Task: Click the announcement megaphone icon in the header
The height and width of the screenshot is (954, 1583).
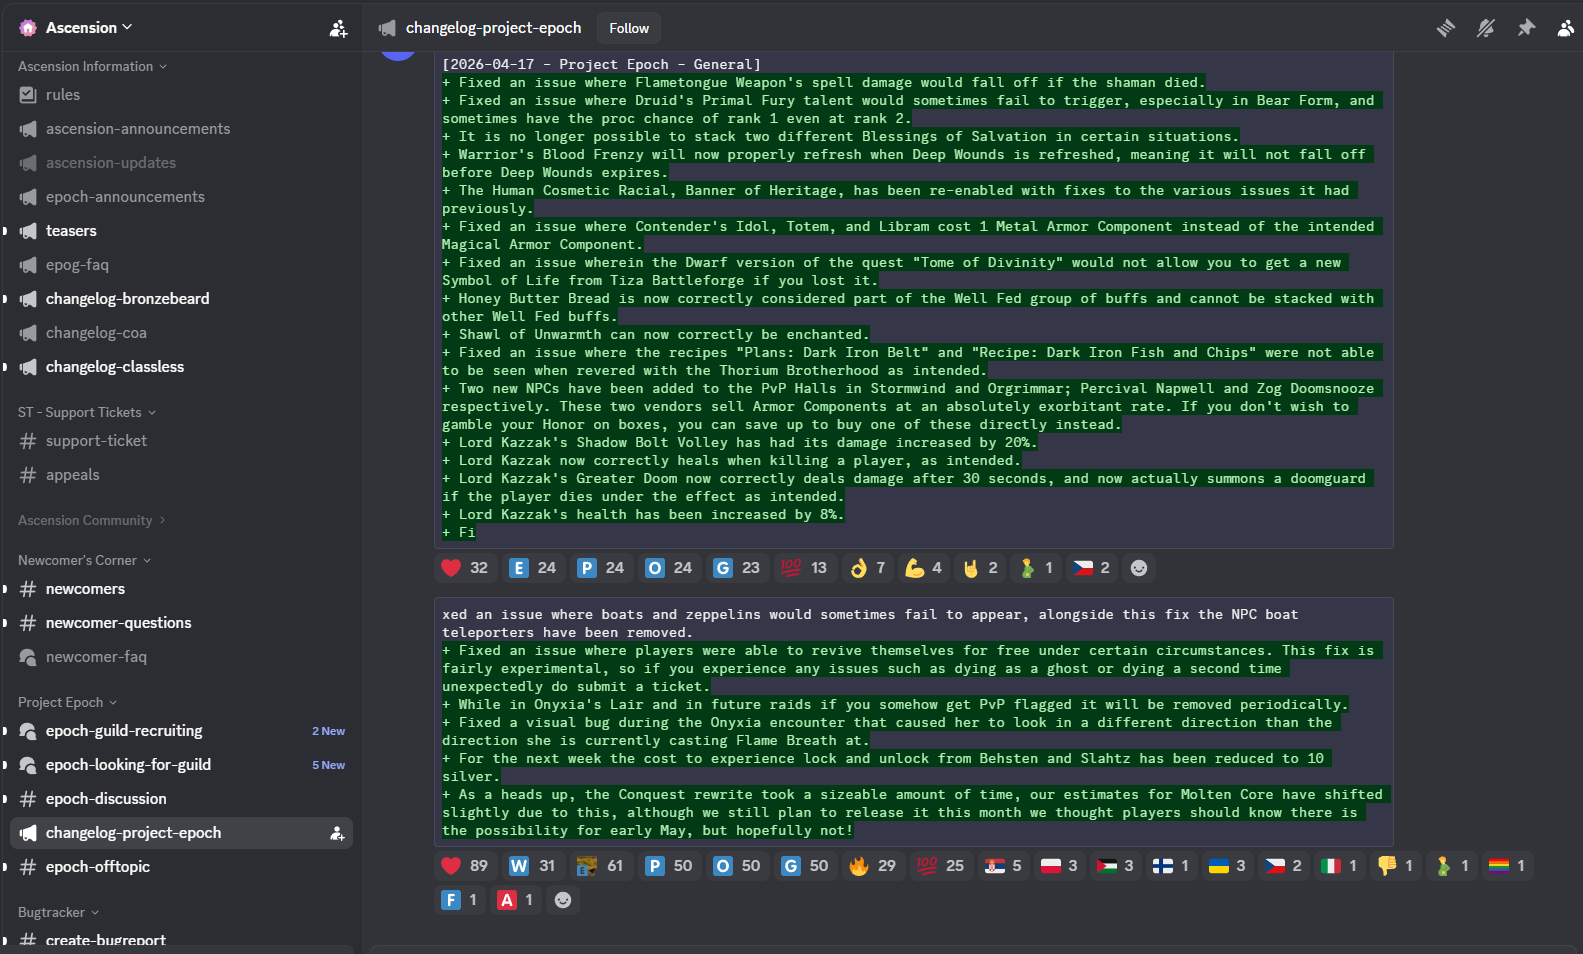Action: pyautogui.click(x=387, y=28)
